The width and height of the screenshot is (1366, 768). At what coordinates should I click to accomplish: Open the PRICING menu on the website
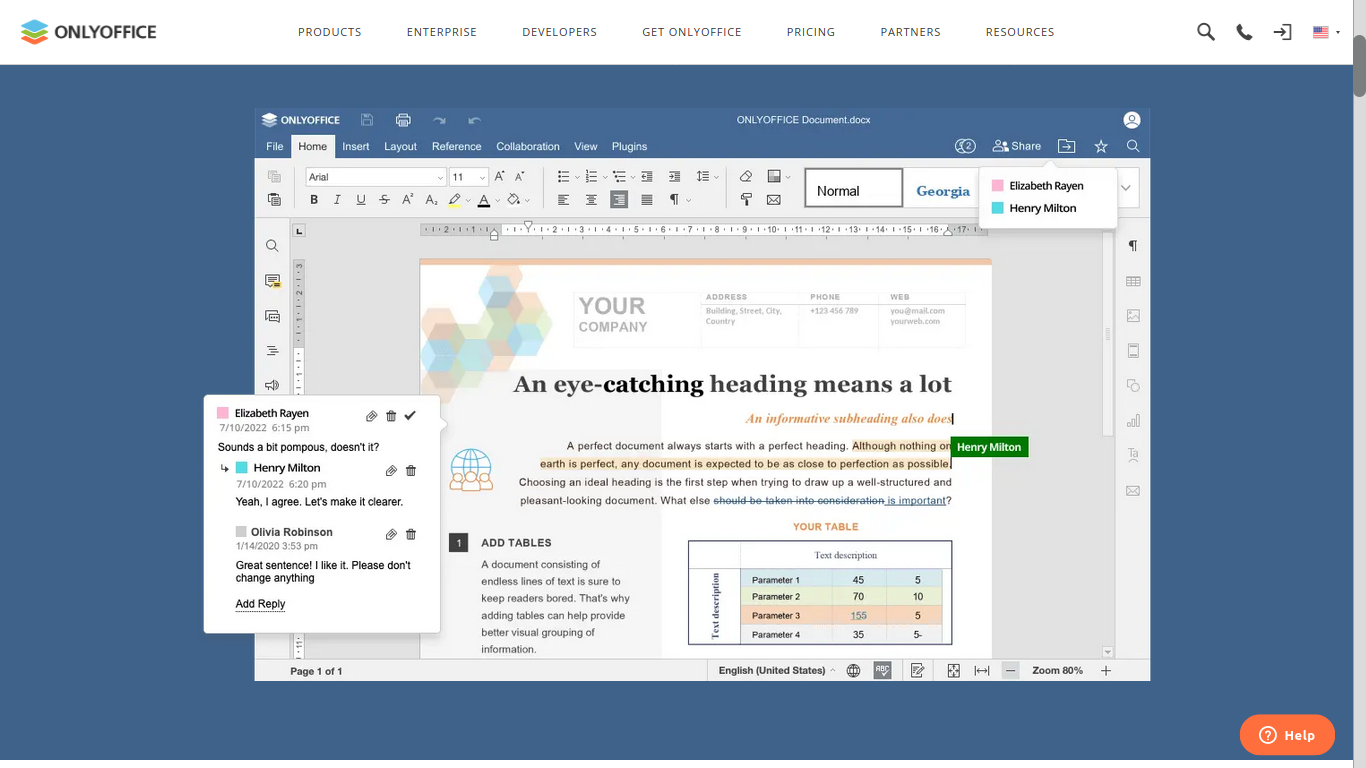pyautogui.click(x=811, y=32)
